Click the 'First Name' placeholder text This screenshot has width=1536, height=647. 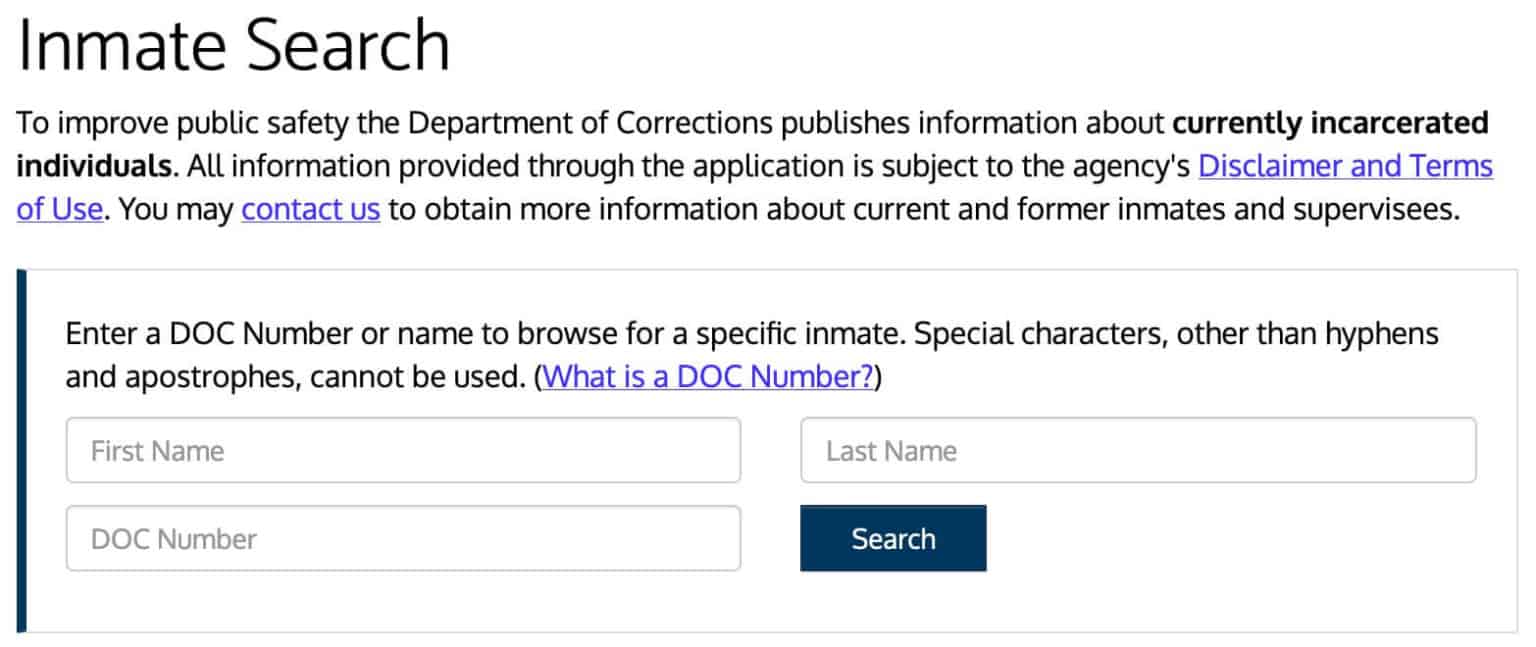157,451
